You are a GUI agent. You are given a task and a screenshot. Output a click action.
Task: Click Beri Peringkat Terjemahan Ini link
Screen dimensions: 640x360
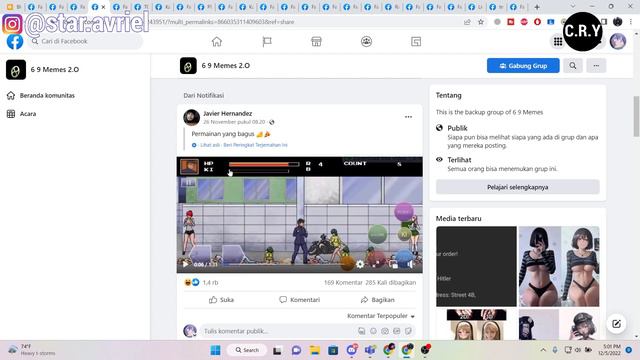pos(256,145)
